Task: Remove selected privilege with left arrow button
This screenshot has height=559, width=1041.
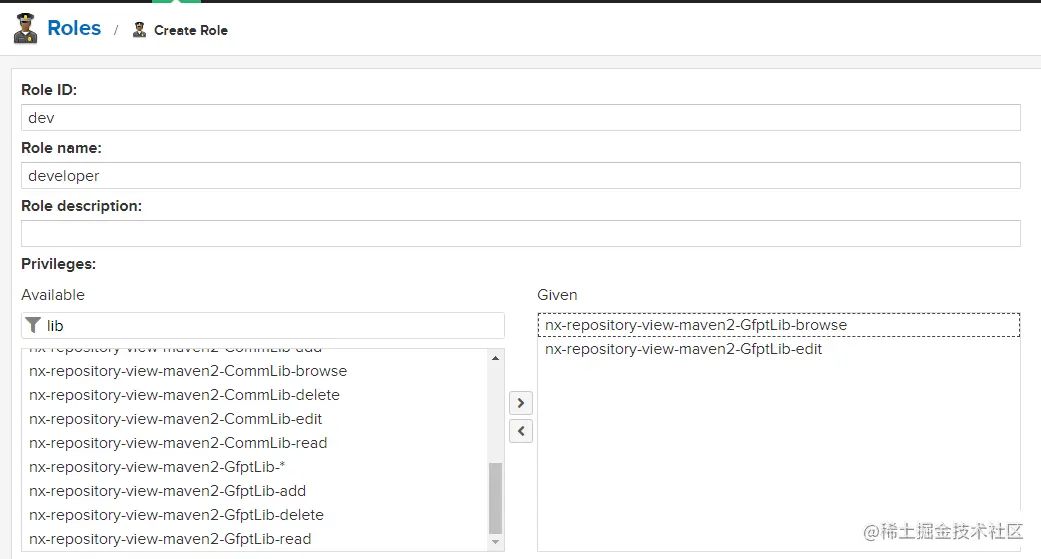Action: (521, 432)
